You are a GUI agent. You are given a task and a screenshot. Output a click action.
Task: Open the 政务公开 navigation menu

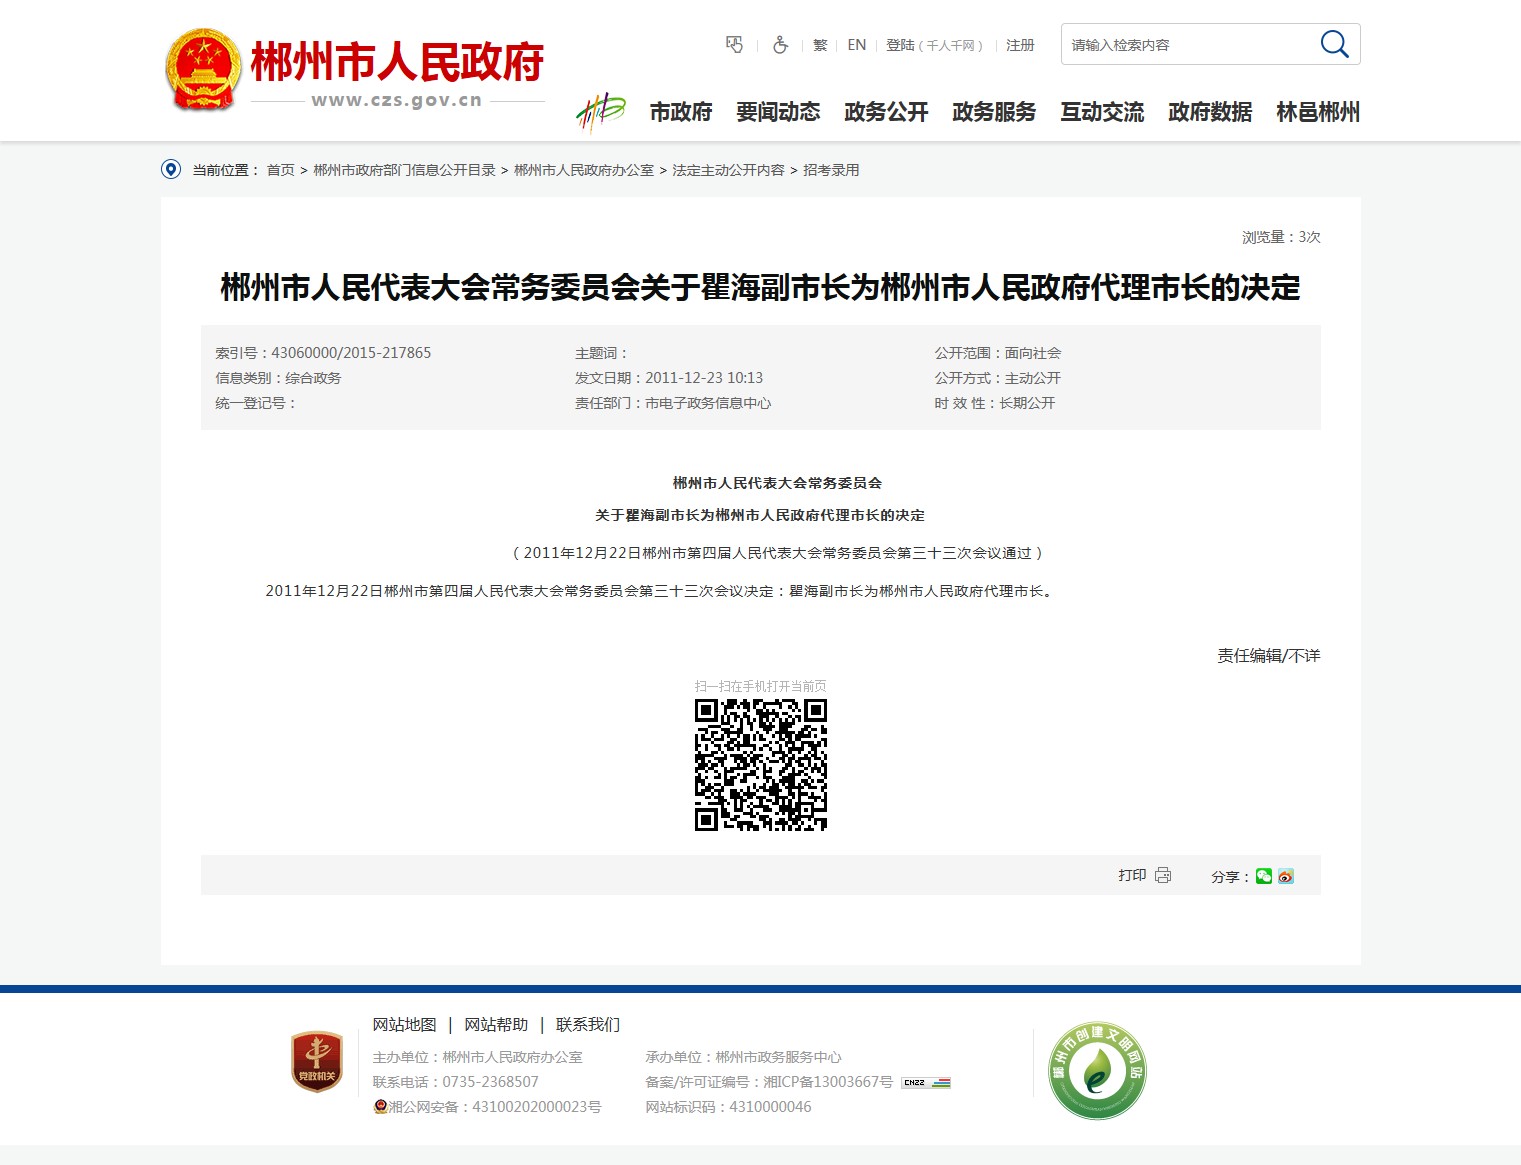886,112
